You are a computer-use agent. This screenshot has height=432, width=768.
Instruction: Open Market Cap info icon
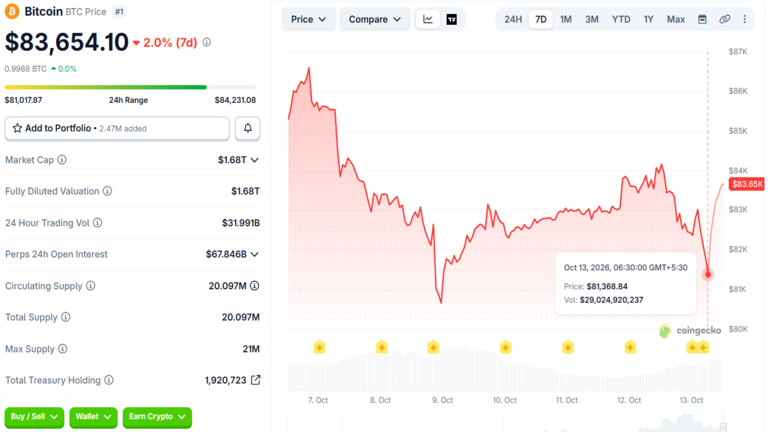coord(62,160)
